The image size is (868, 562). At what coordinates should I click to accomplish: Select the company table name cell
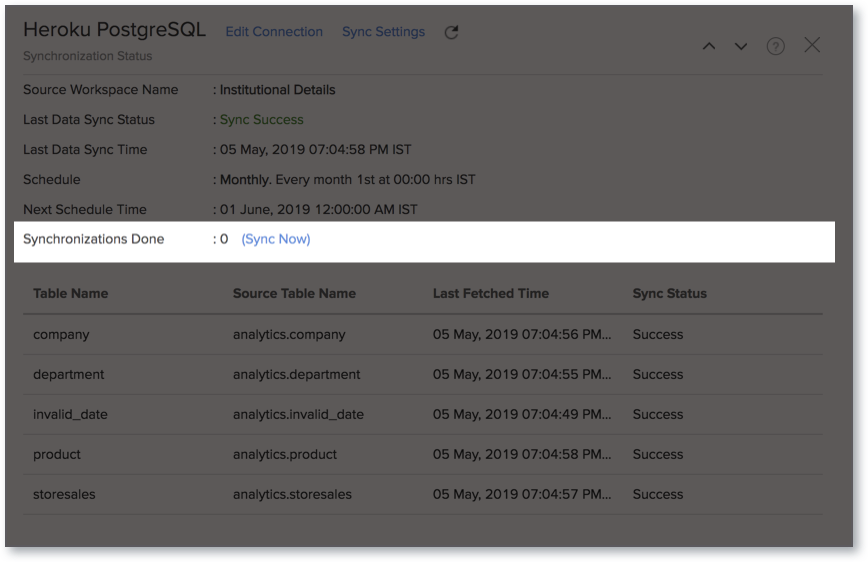61,334
